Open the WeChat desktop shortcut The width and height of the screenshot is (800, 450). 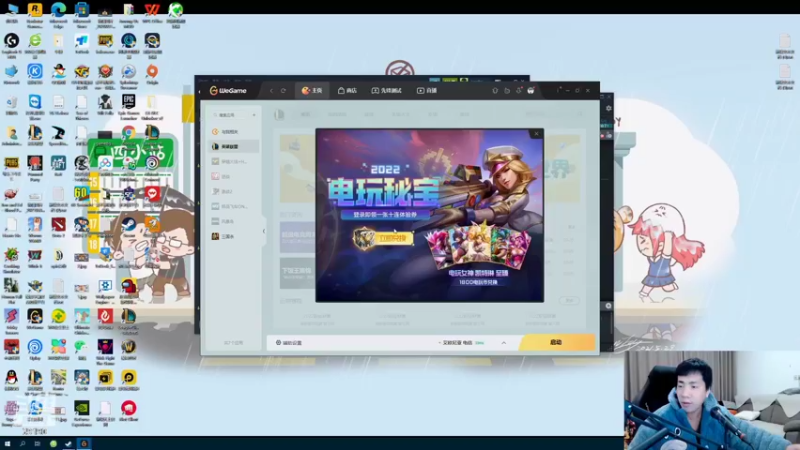(82, 351)
